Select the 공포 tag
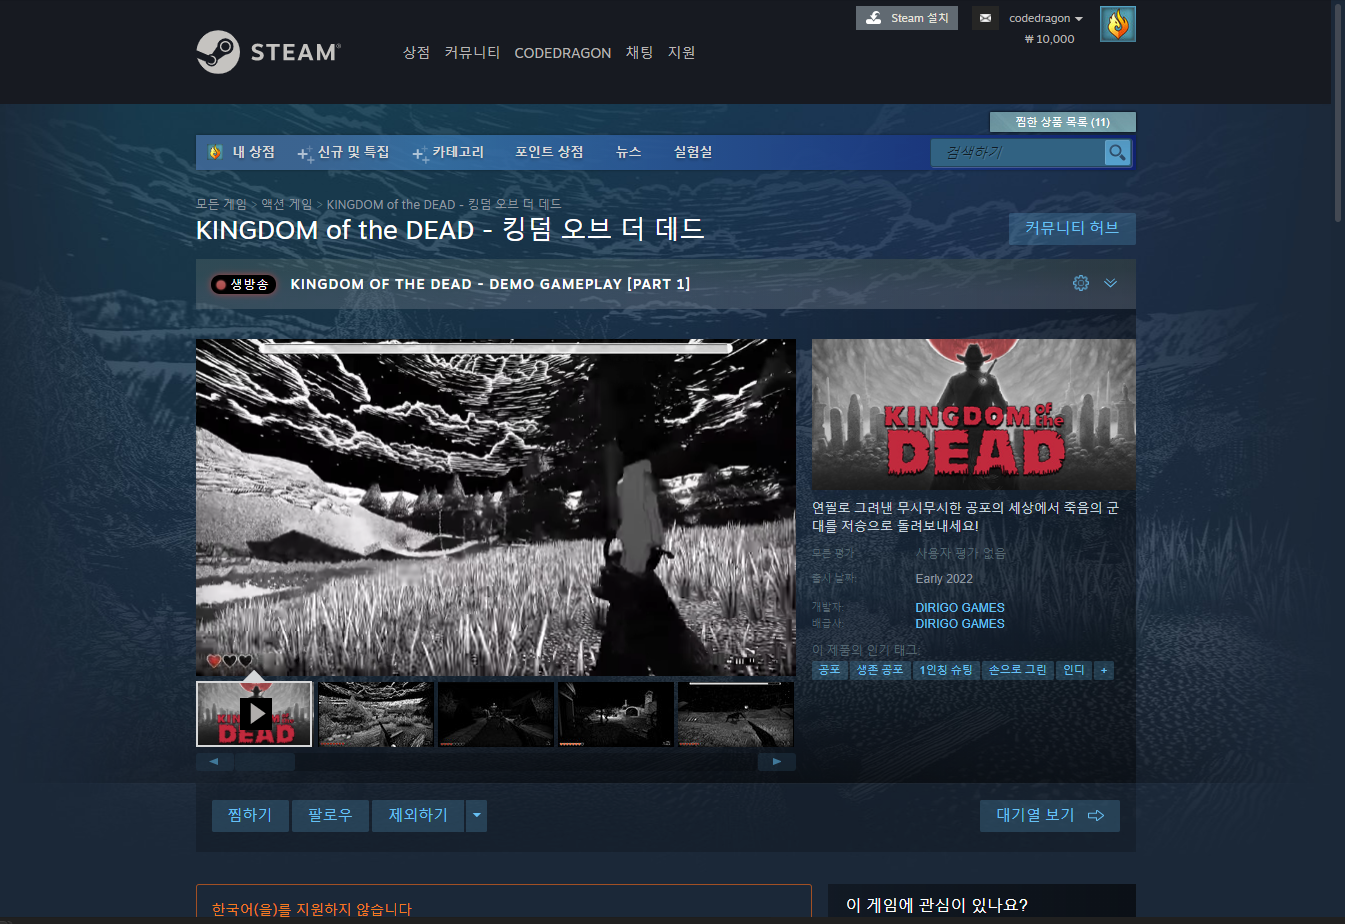 [x=829, y=670]
